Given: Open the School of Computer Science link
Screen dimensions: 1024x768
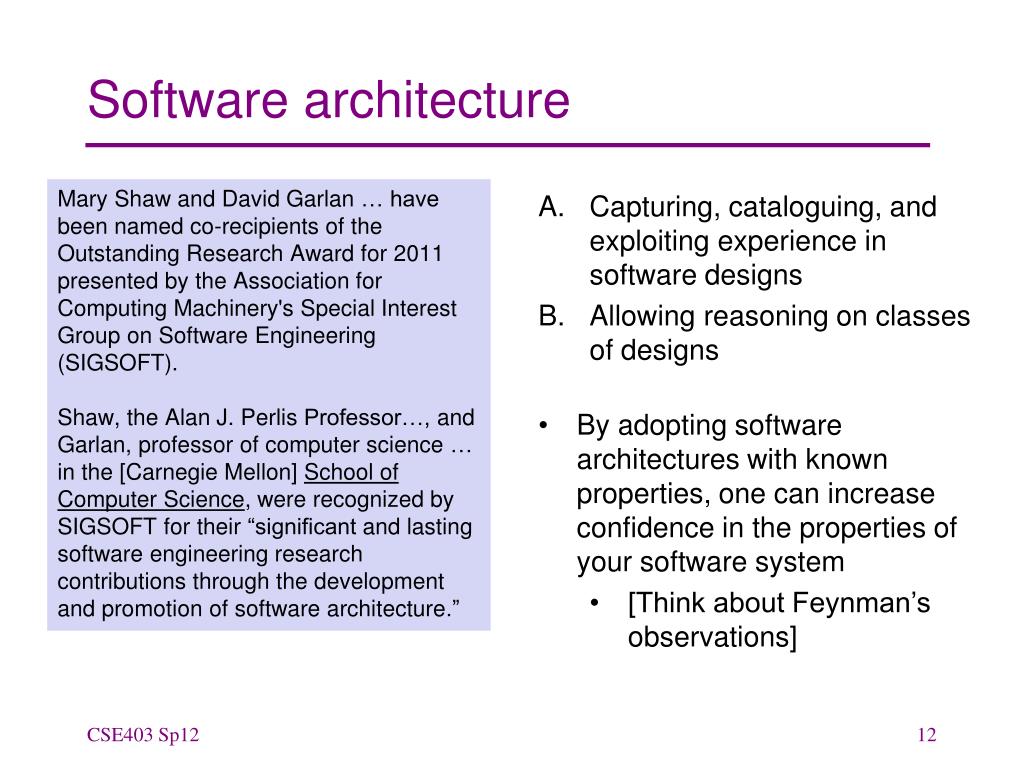Looking at the screenshot, I should click(x=228, y=485).
